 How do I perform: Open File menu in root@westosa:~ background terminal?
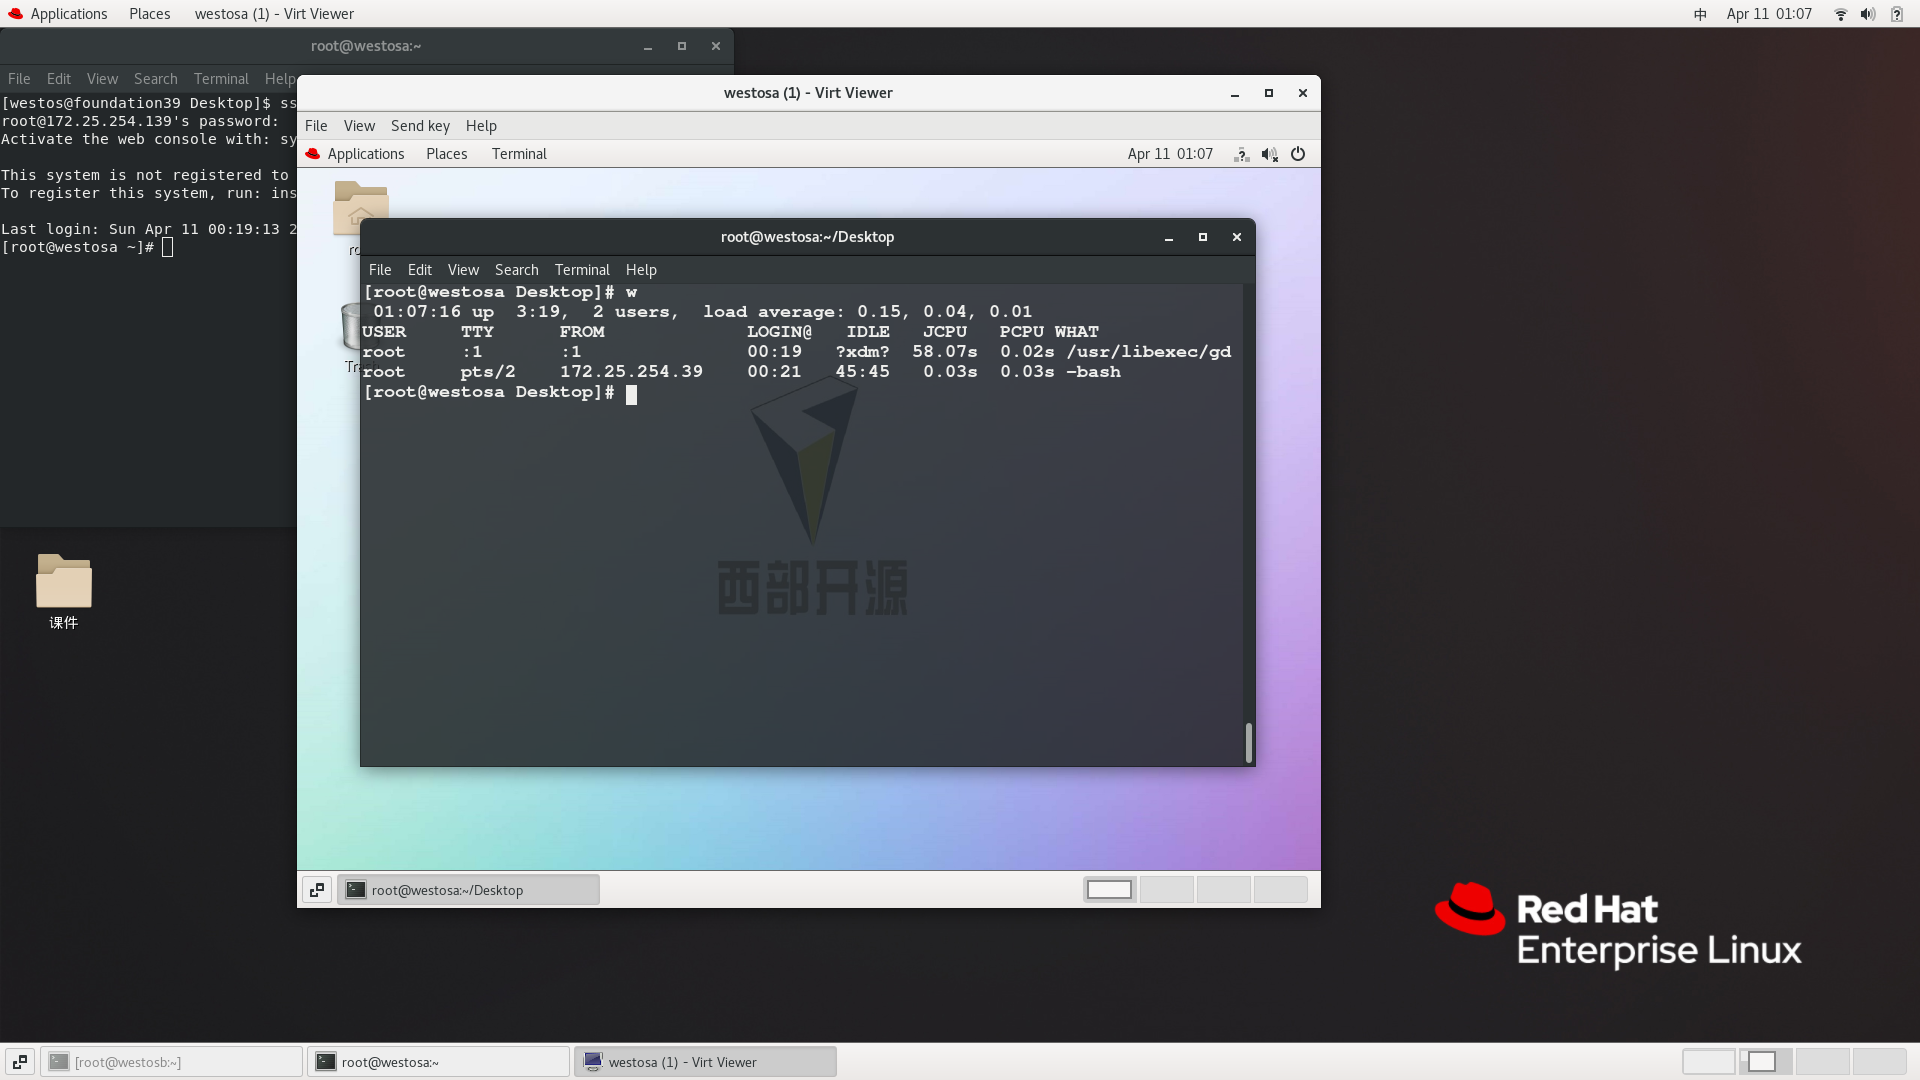point(19,79)
